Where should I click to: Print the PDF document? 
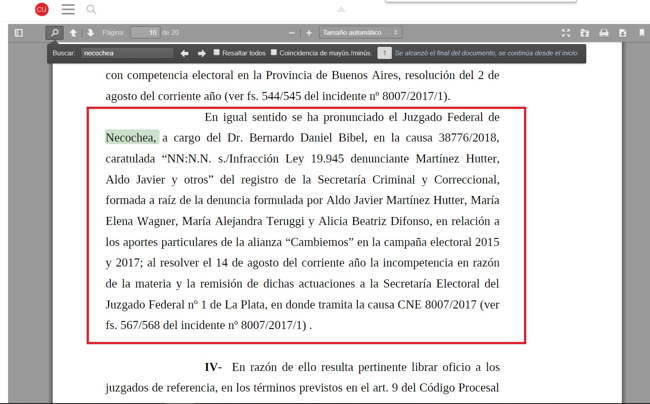[x=604, y=33]
